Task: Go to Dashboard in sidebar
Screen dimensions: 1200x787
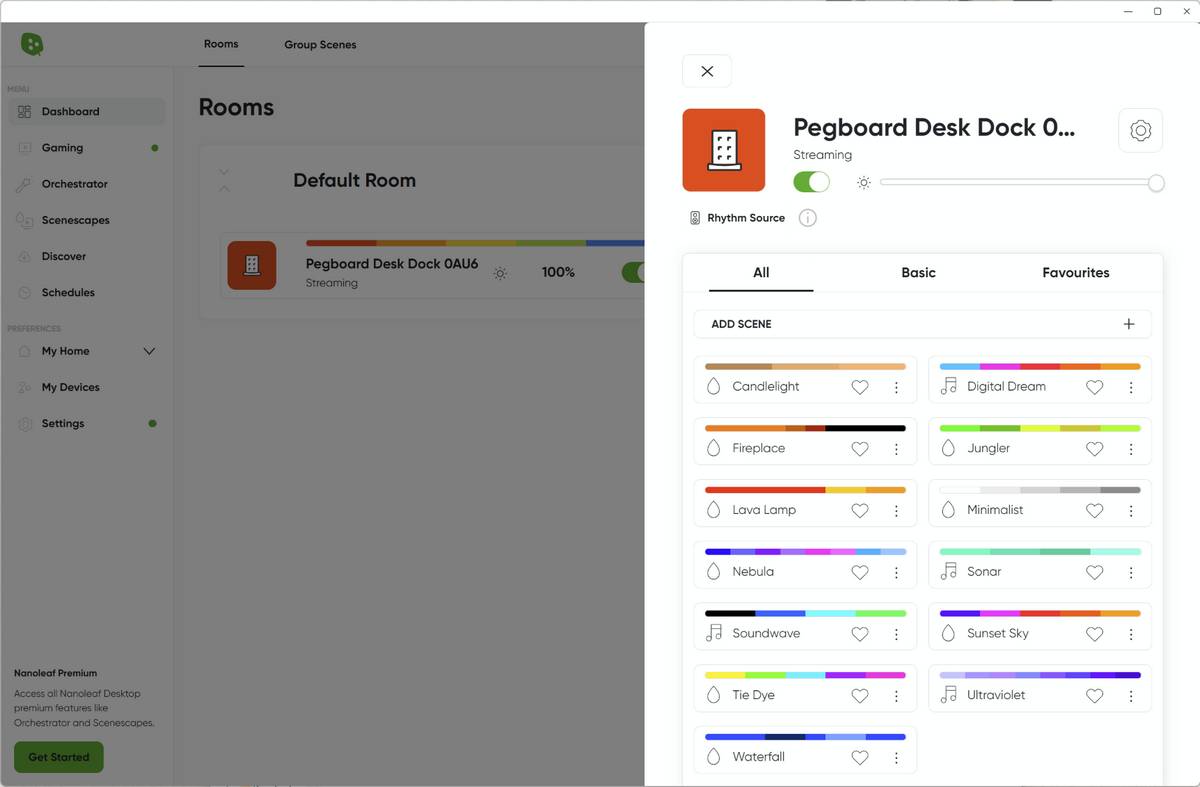Action: tap(87, 112)
